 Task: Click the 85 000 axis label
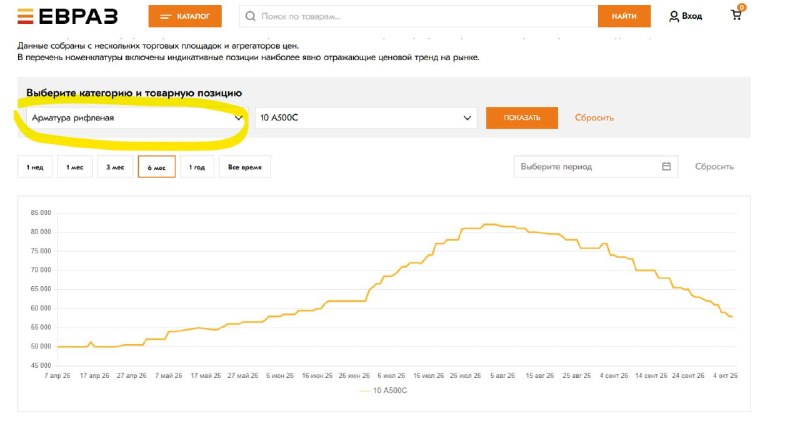pyautogui.click(x=39, y=213)
